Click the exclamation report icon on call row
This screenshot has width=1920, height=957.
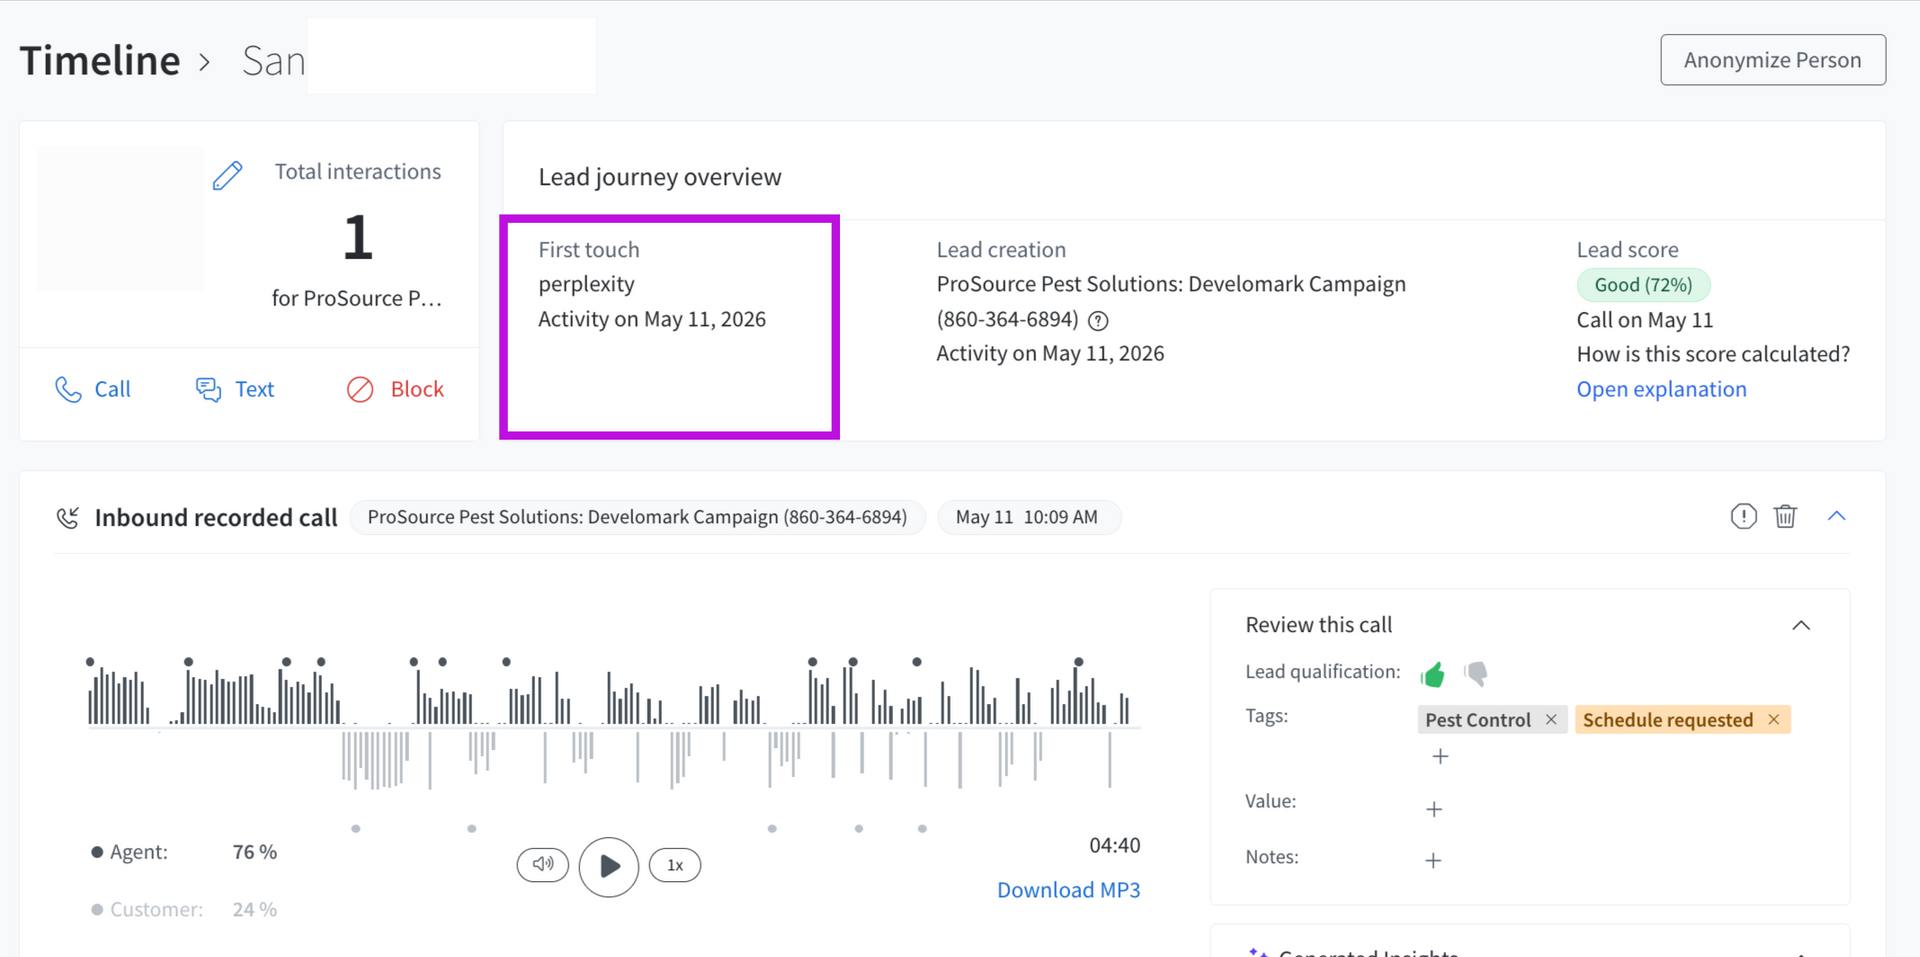coord(1743,516)
